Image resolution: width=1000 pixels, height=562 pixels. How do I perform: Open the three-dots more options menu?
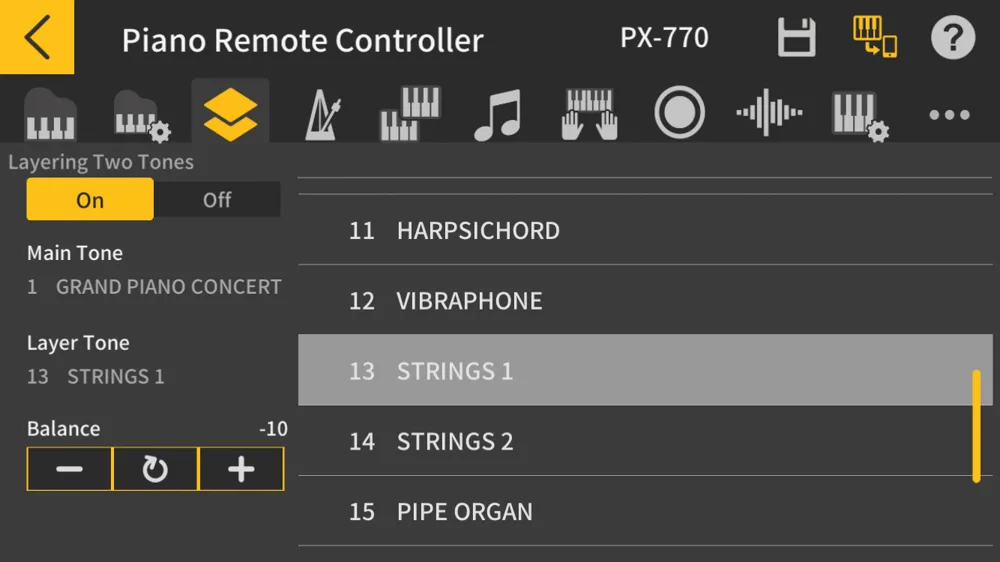[948, 115]
